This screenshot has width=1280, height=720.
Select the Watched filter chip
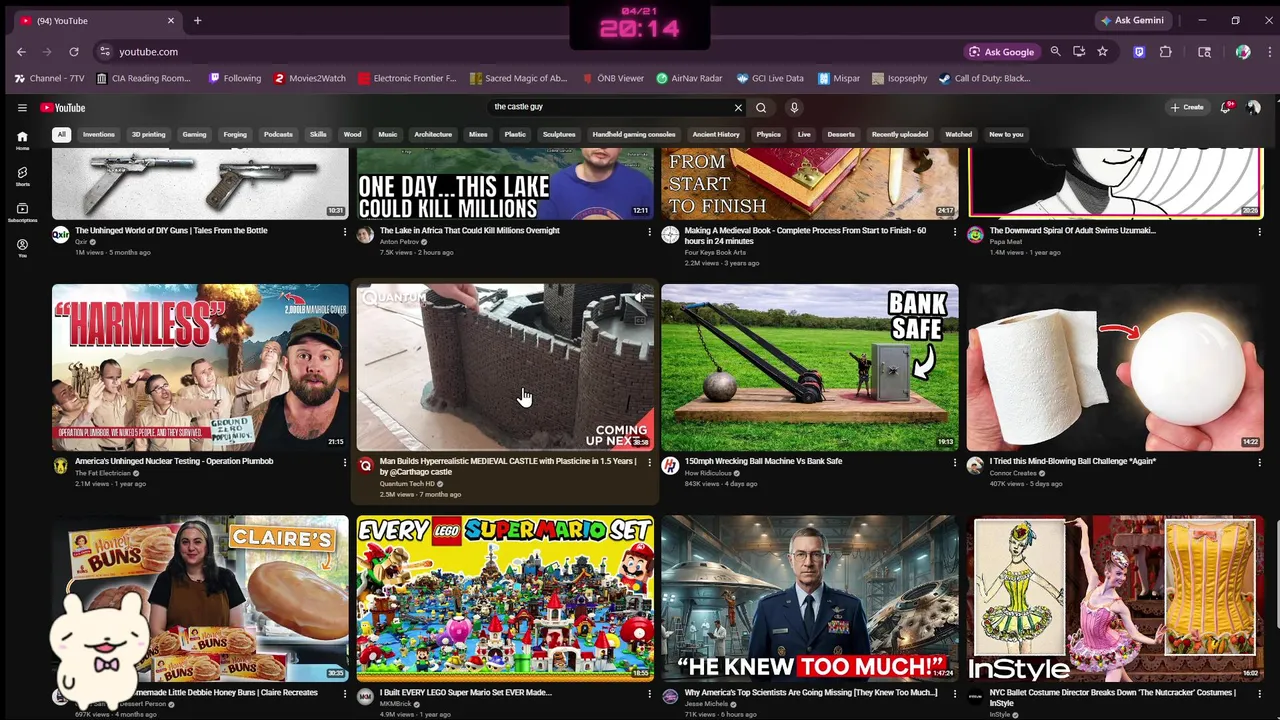point(958,134)
